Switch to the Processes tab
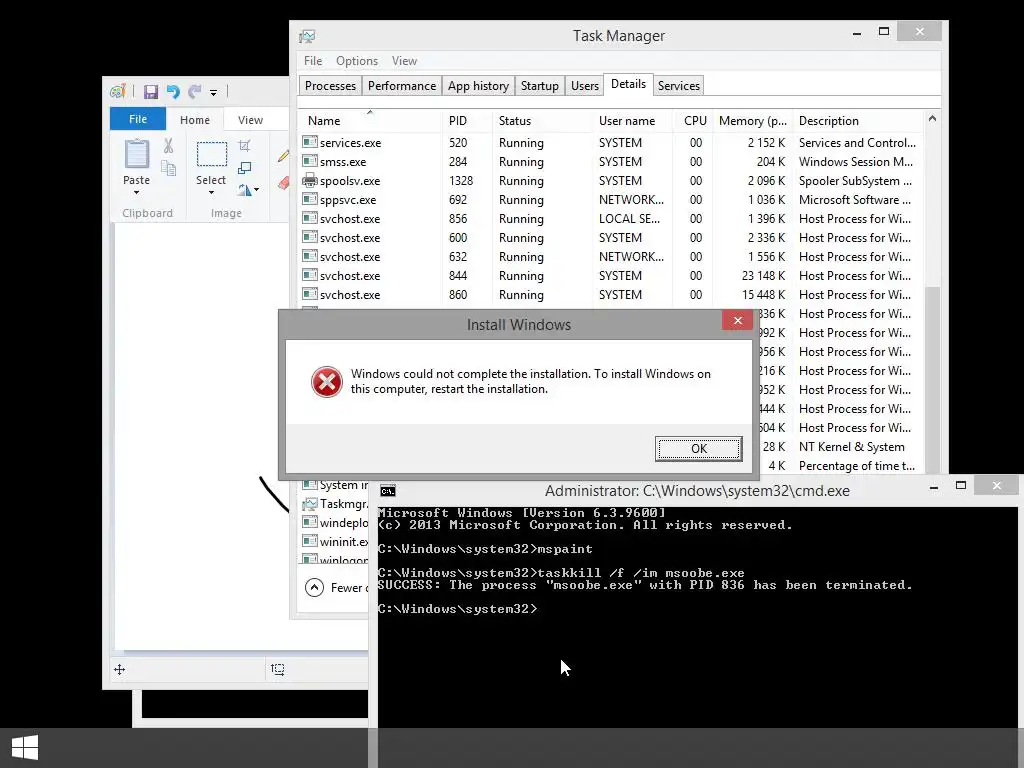The image size is (1024, 768). [330, 86]
